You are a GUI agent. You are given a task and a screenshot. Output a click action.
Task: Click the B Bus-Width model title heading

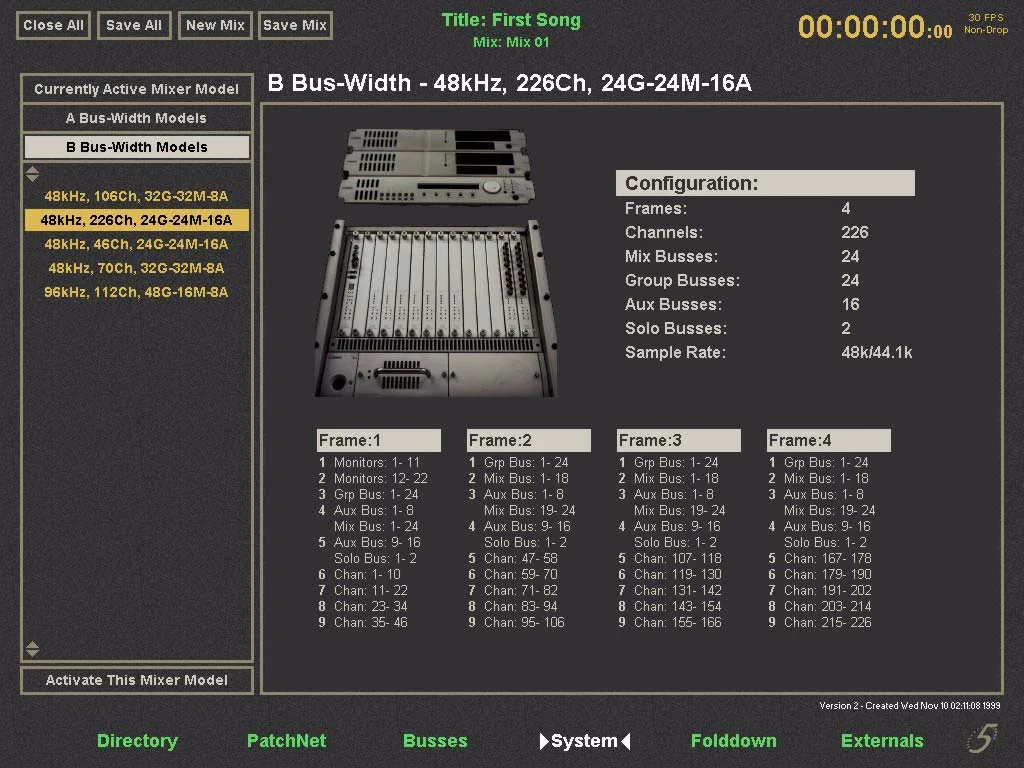point(509,83)
